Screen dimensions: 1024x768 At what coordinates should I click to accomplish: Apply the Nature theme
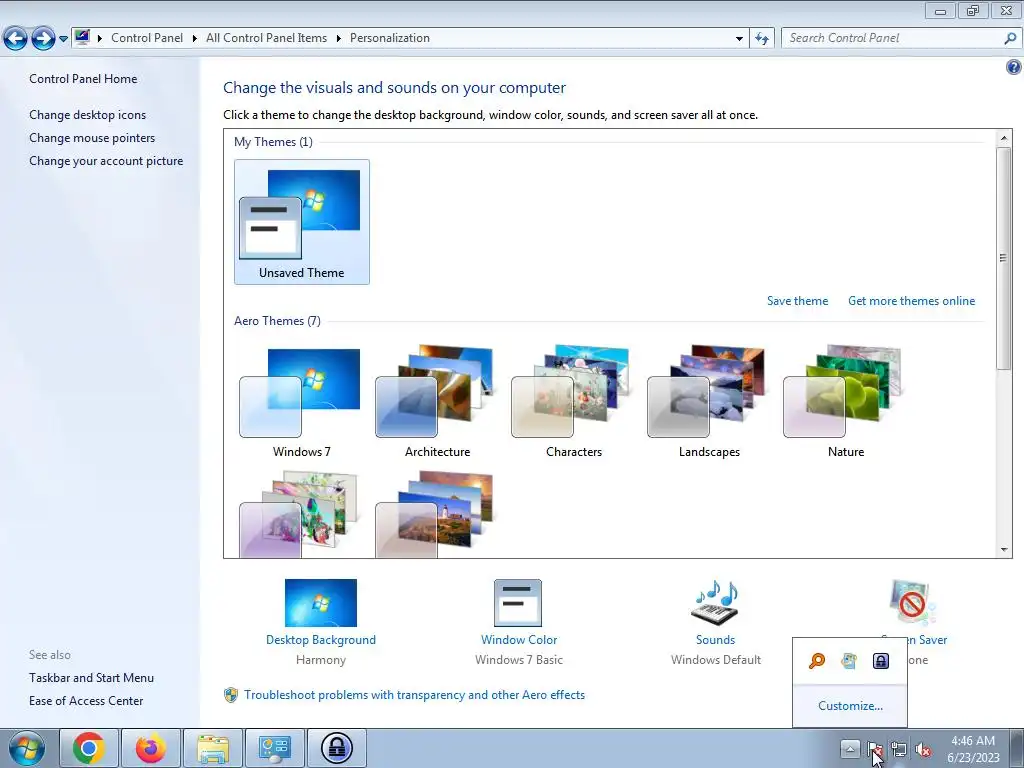tap(845, 402)
